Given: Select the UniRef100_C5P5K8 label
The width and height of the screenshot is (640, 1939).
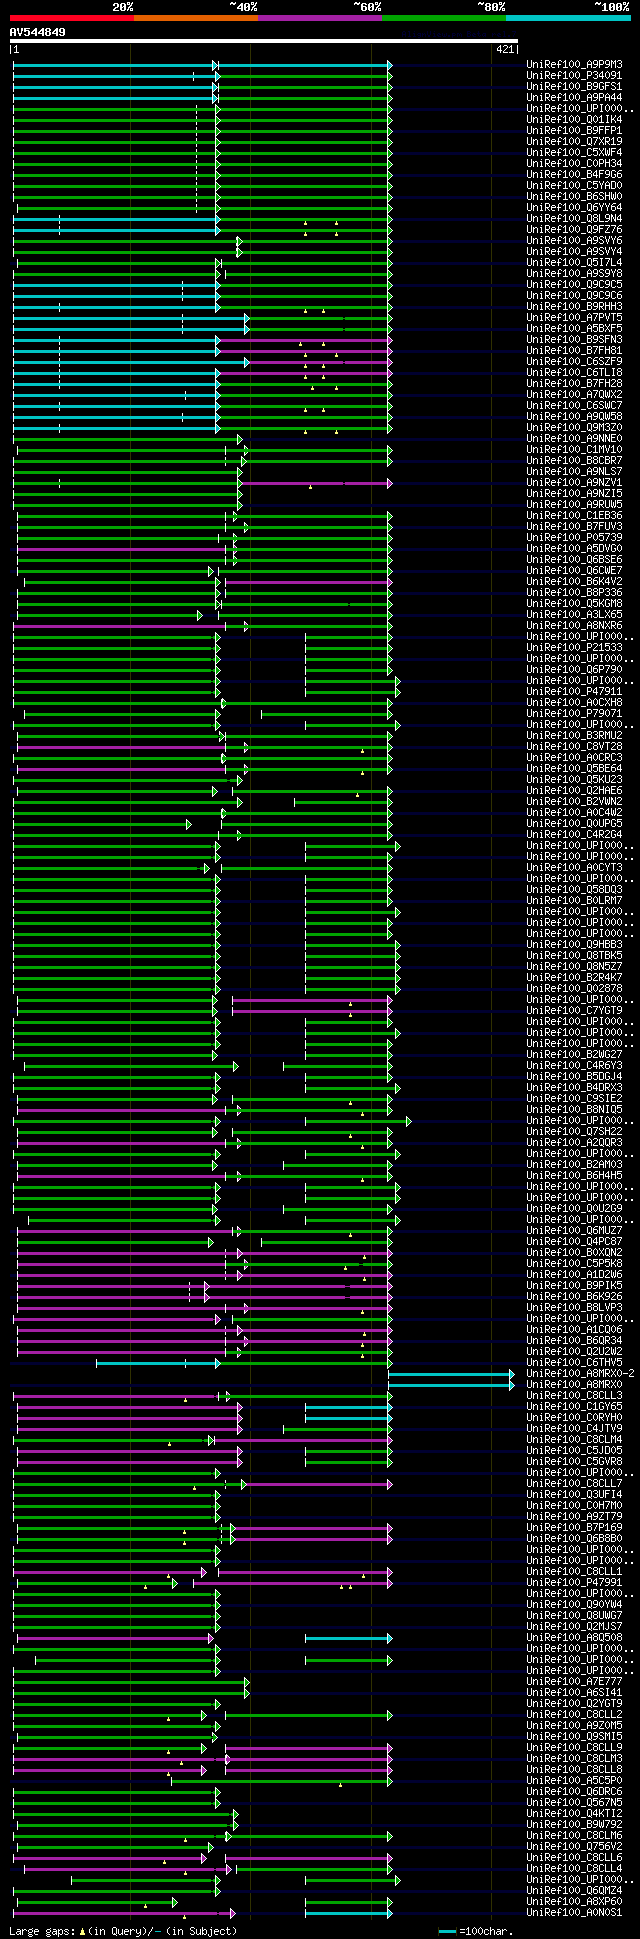Looking at the screenshot, I should point(574,1264).
